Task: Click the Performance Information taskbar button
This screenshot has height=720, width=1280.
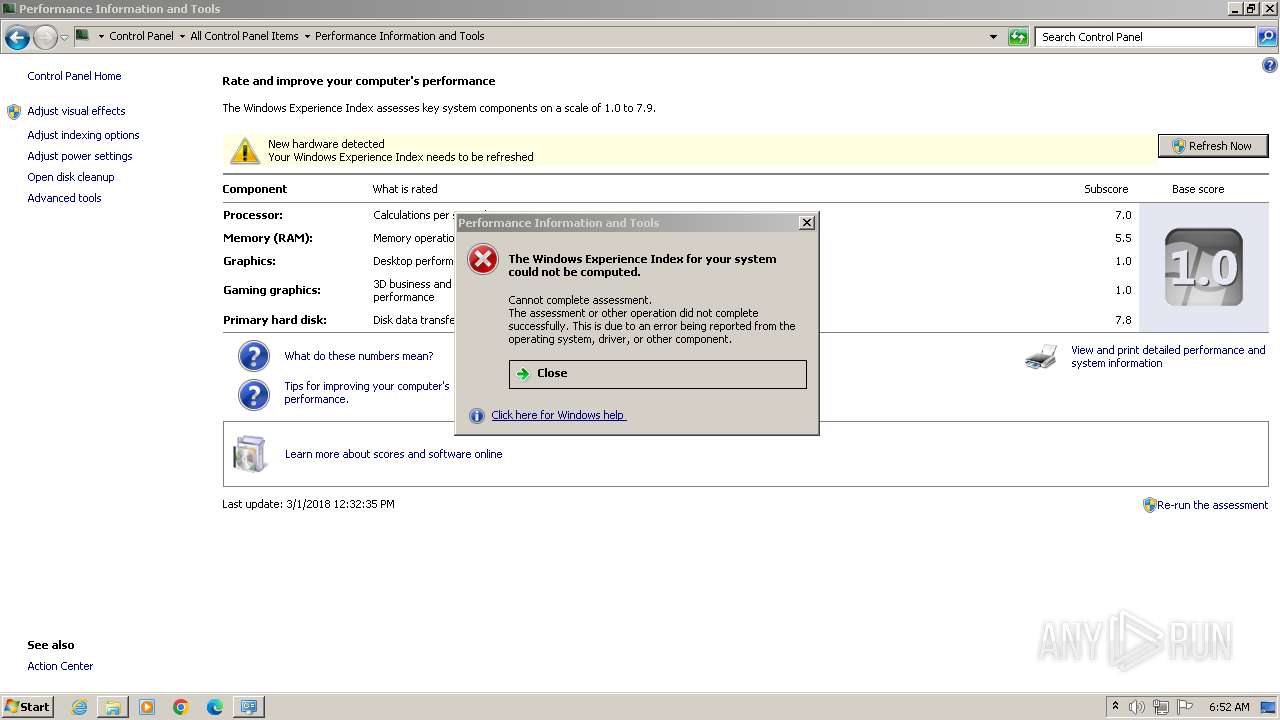Action: click(x=249, y=707)
